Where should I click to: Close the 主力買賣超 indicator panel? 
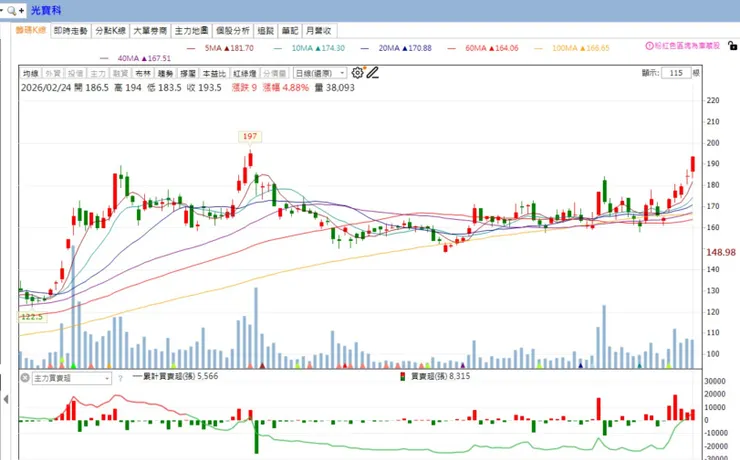click(25, 378)
